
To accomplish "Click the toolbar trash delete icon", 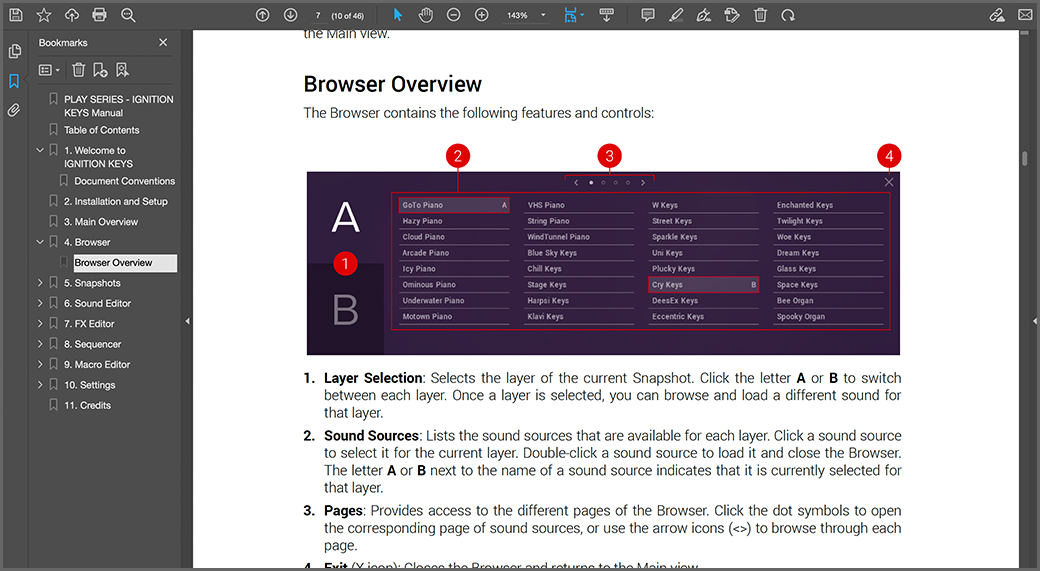I will [x=760, y=15].
